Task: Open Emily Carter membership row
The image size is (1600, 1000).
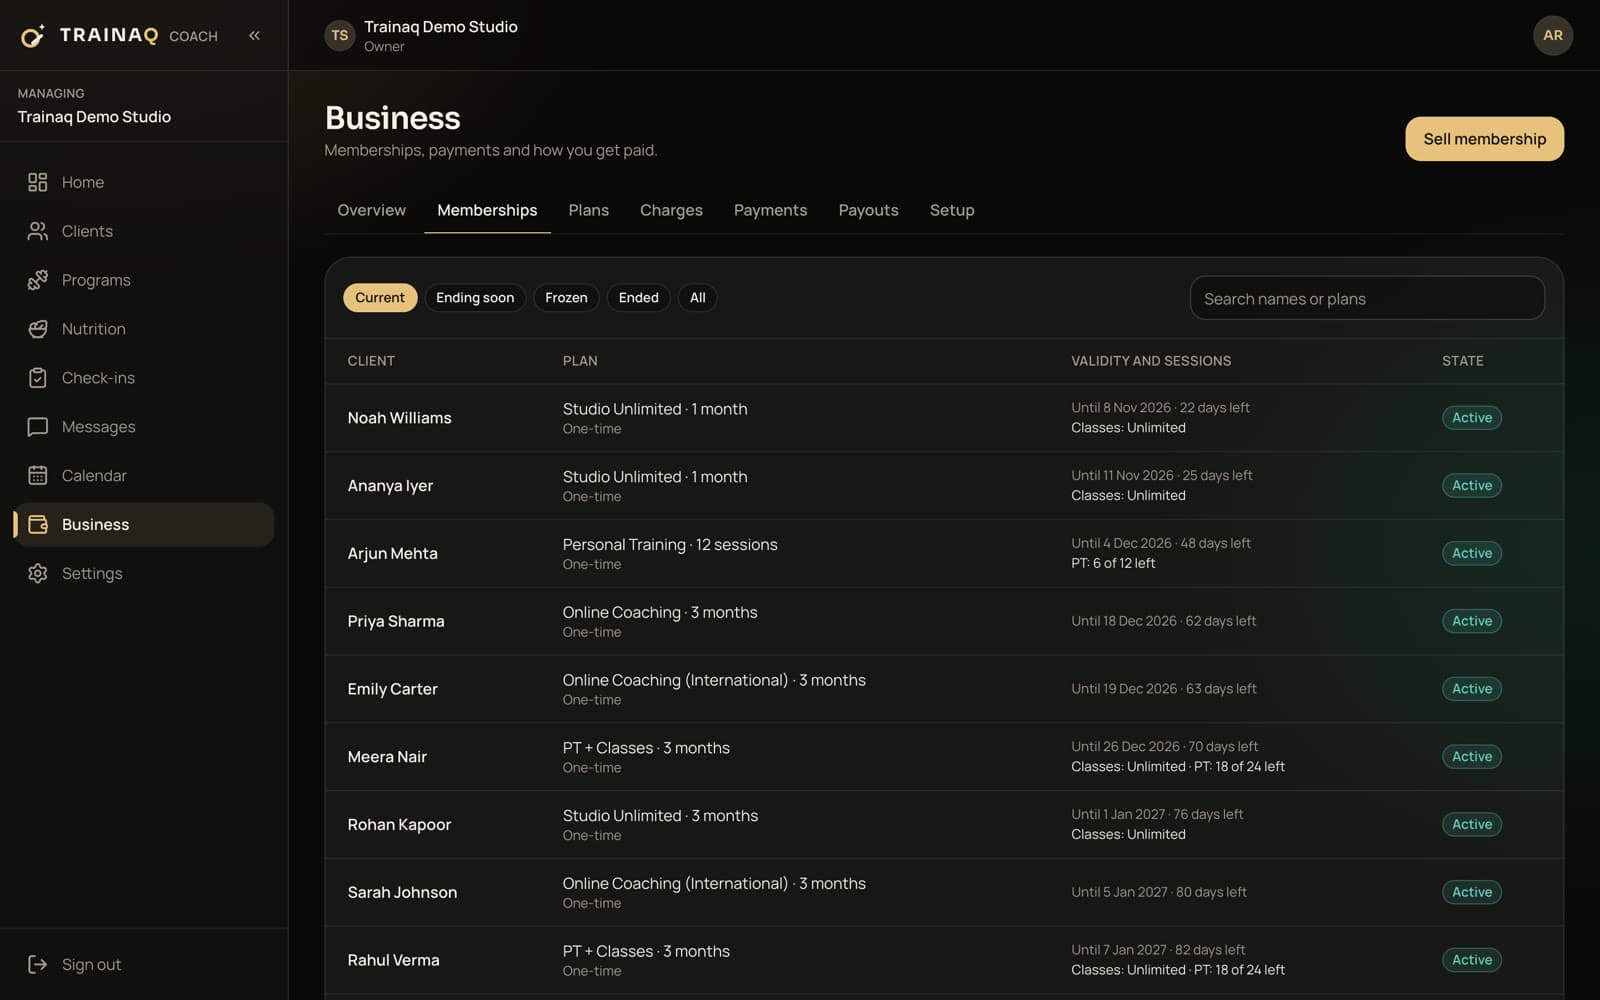Action: (x=943, y=689)
